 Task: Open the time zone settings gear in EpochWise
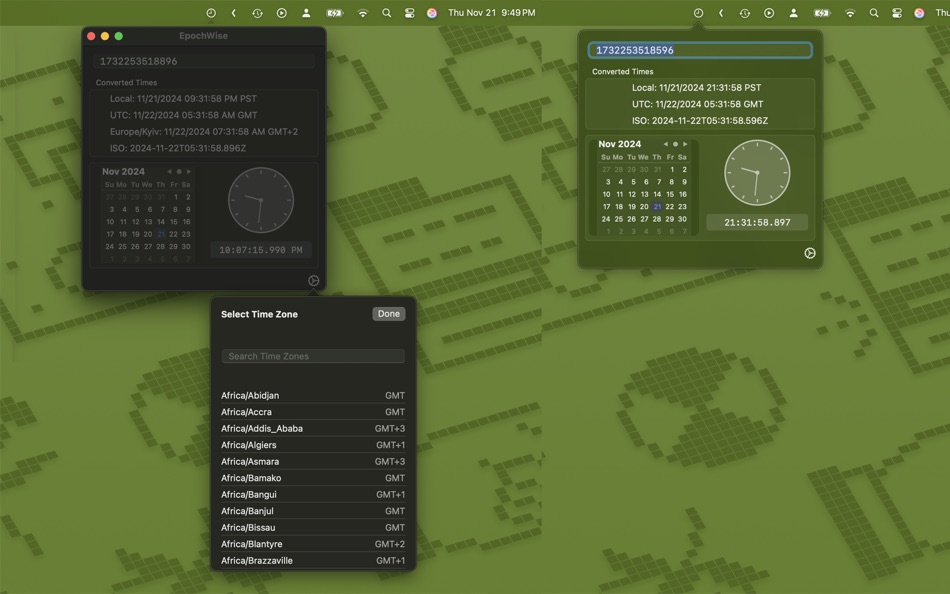click(313, 280)
